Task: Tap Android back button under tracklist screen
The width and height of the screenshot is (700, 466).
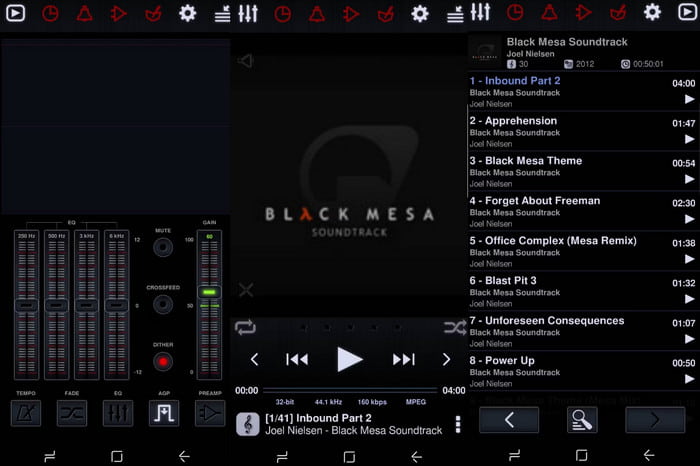Action: click(649, 455)
